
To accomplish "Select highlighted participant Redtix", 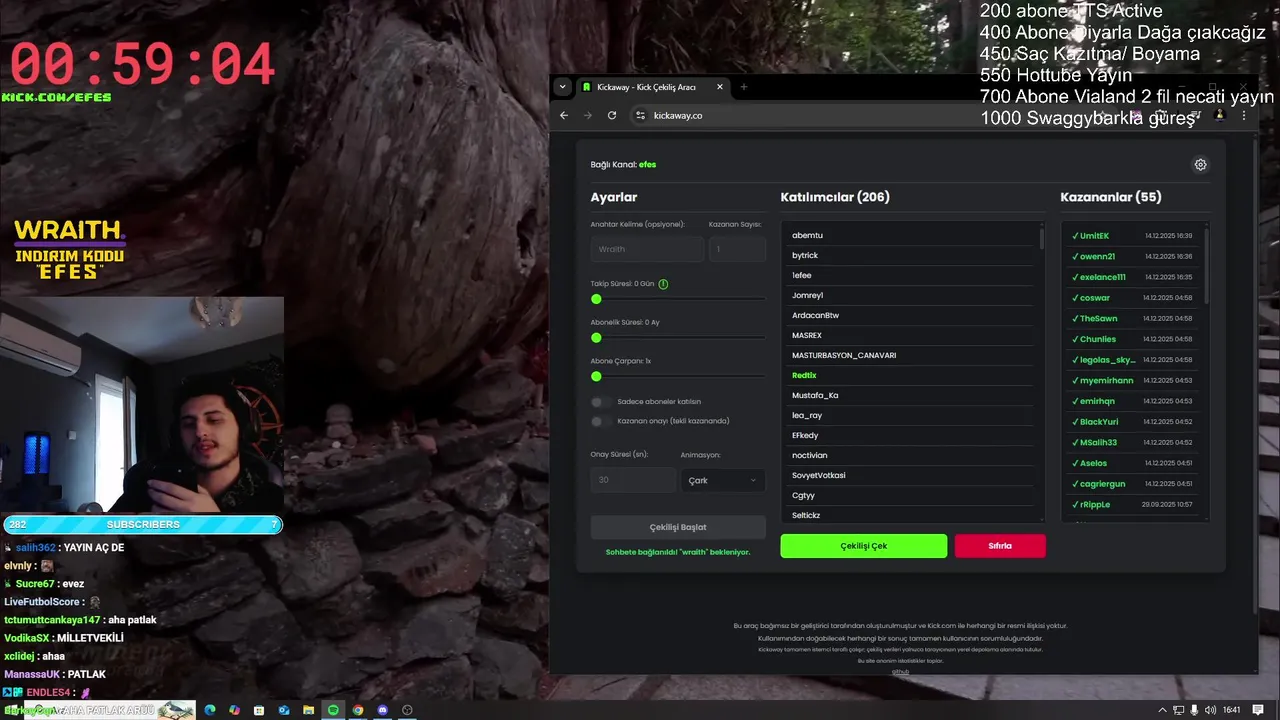I will point(908,375).
